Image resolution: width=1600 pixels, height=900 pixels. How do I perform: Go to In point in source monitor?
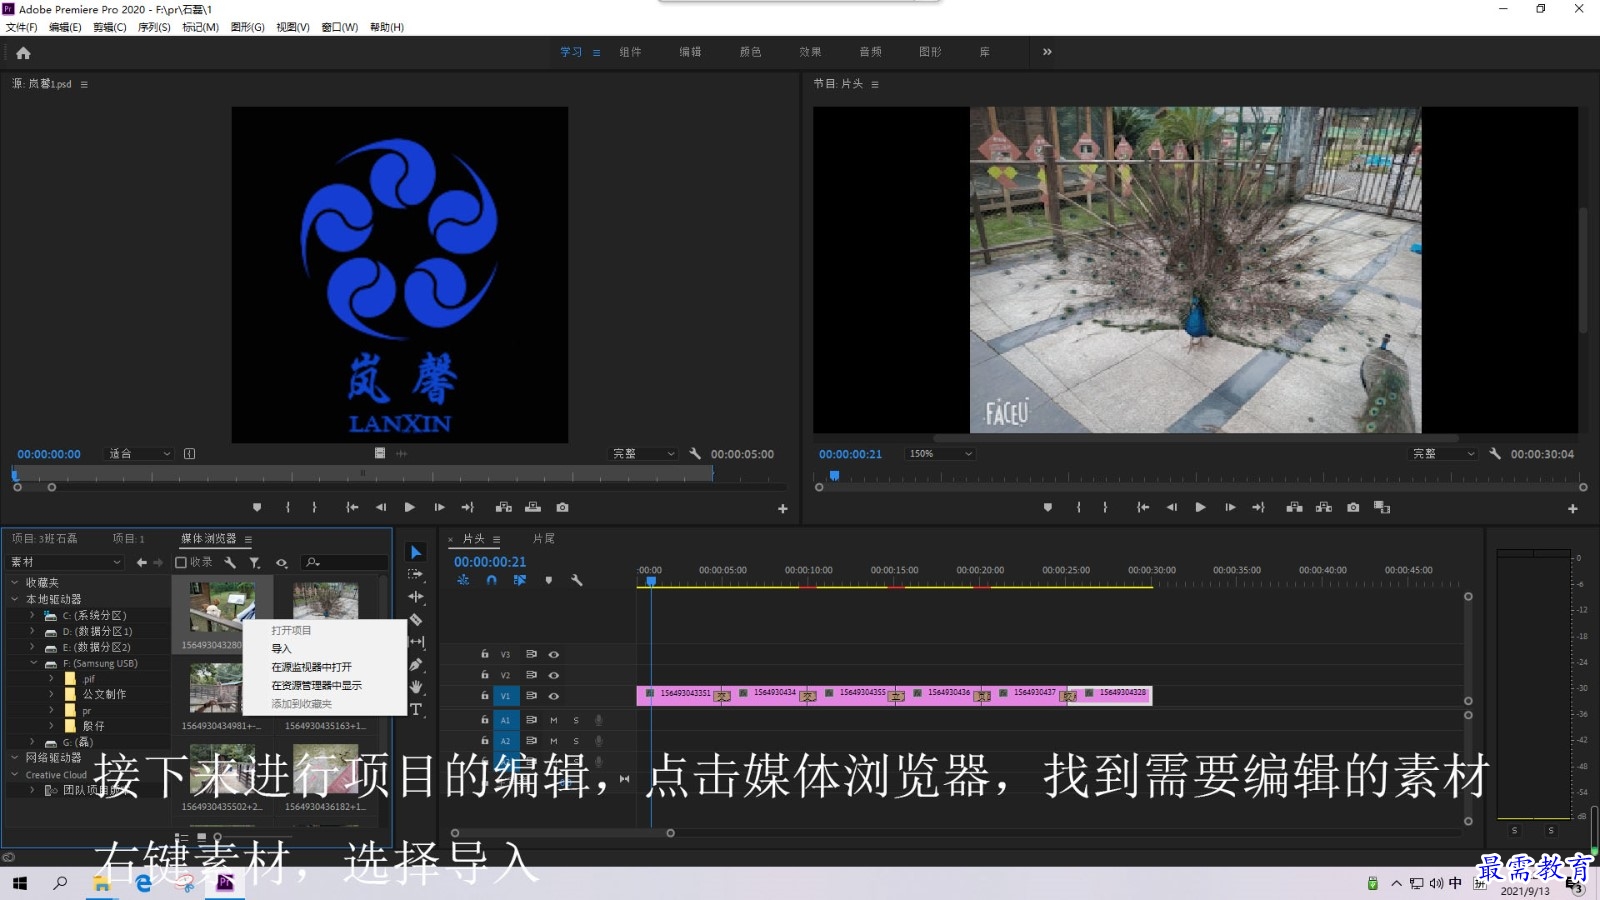[352, 508]
